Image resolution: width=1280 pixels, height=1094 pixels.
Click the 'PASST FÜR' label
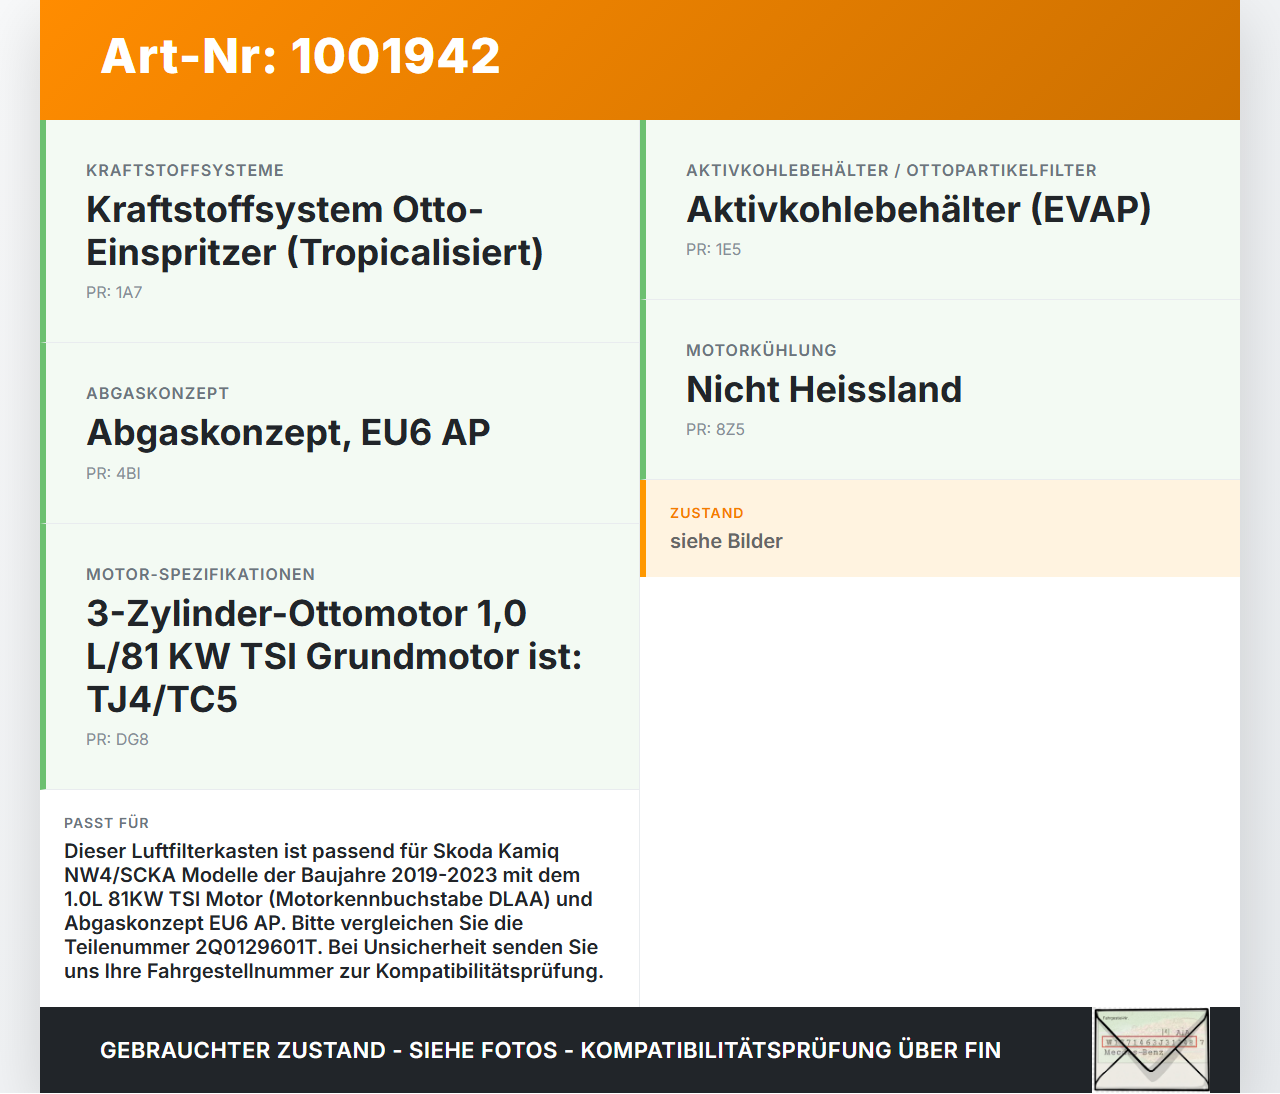106,823
